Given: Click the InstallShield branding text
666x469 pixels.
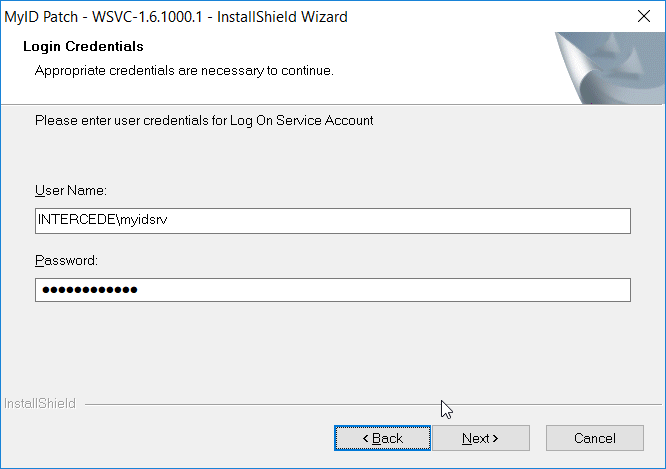Looking at the screenshot, I should coord(40,403).
